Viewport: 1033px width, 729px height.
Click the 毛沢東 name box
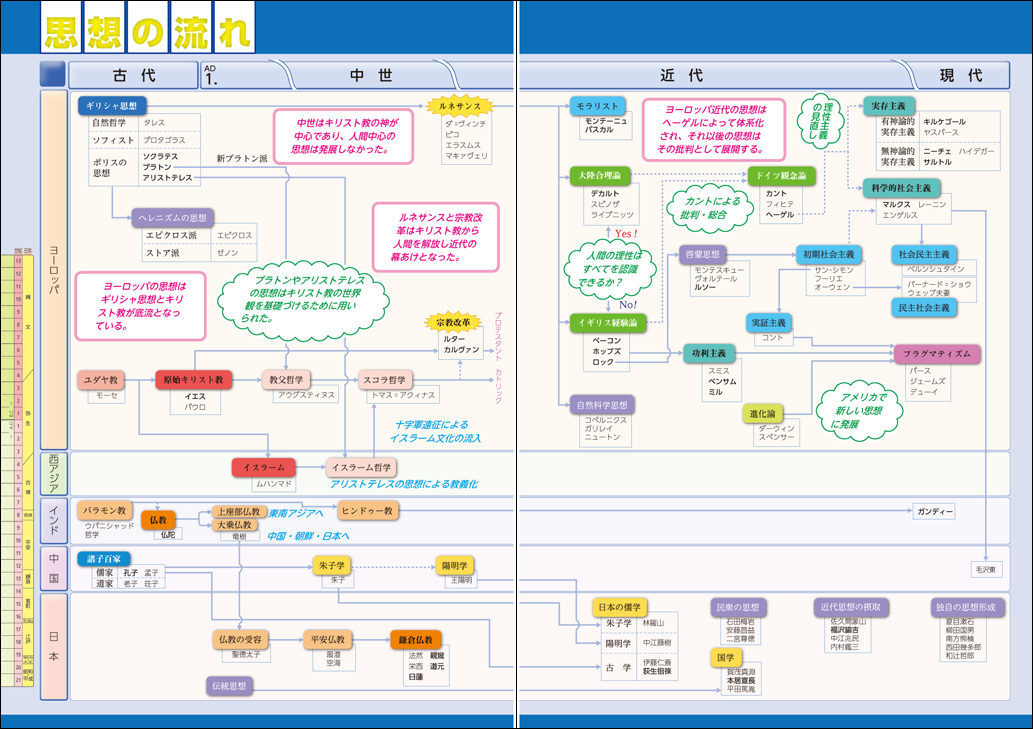pos(986,569)
